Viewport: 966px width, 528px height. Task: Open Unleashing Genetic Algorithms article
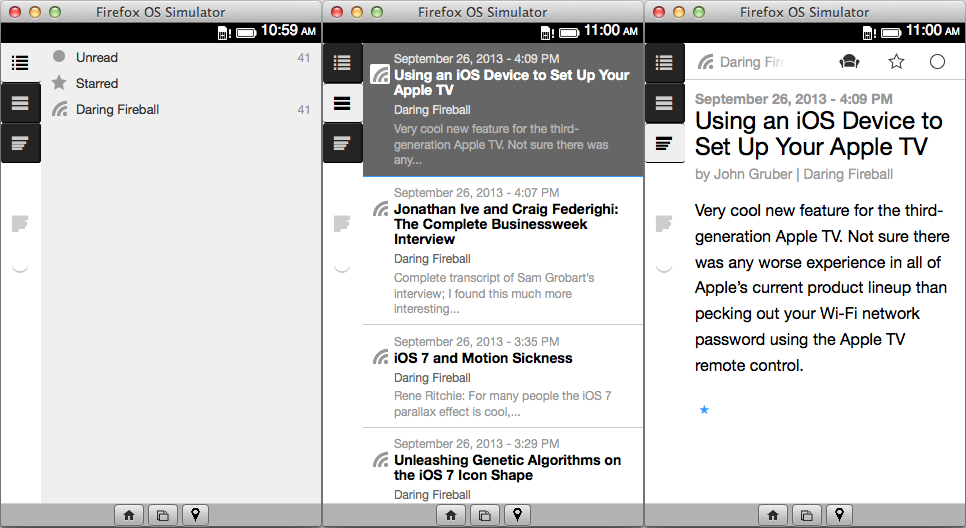pos(503,466)
